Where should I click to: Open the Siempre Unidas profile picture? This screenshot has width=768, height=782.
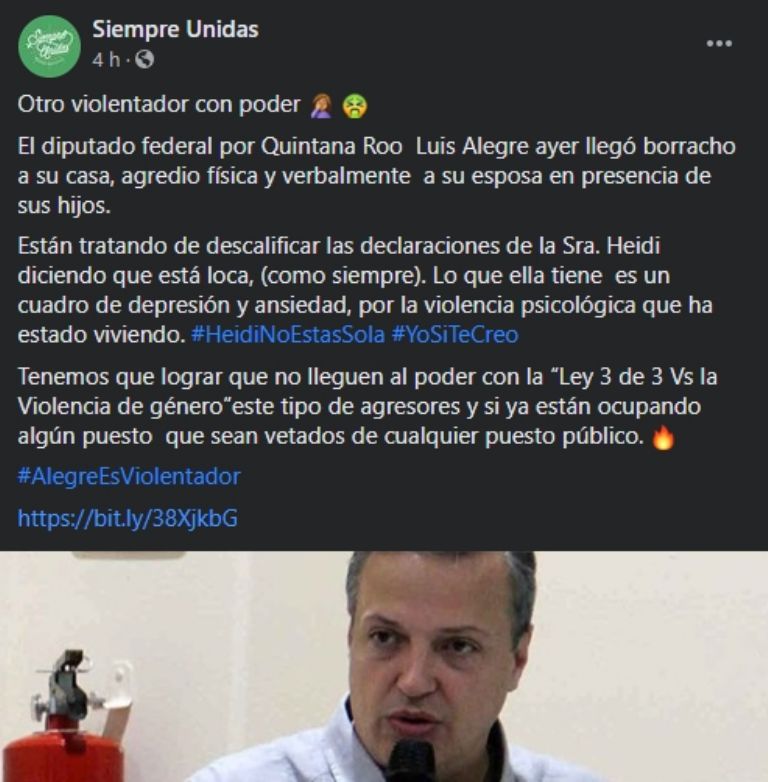click(49, 46)
